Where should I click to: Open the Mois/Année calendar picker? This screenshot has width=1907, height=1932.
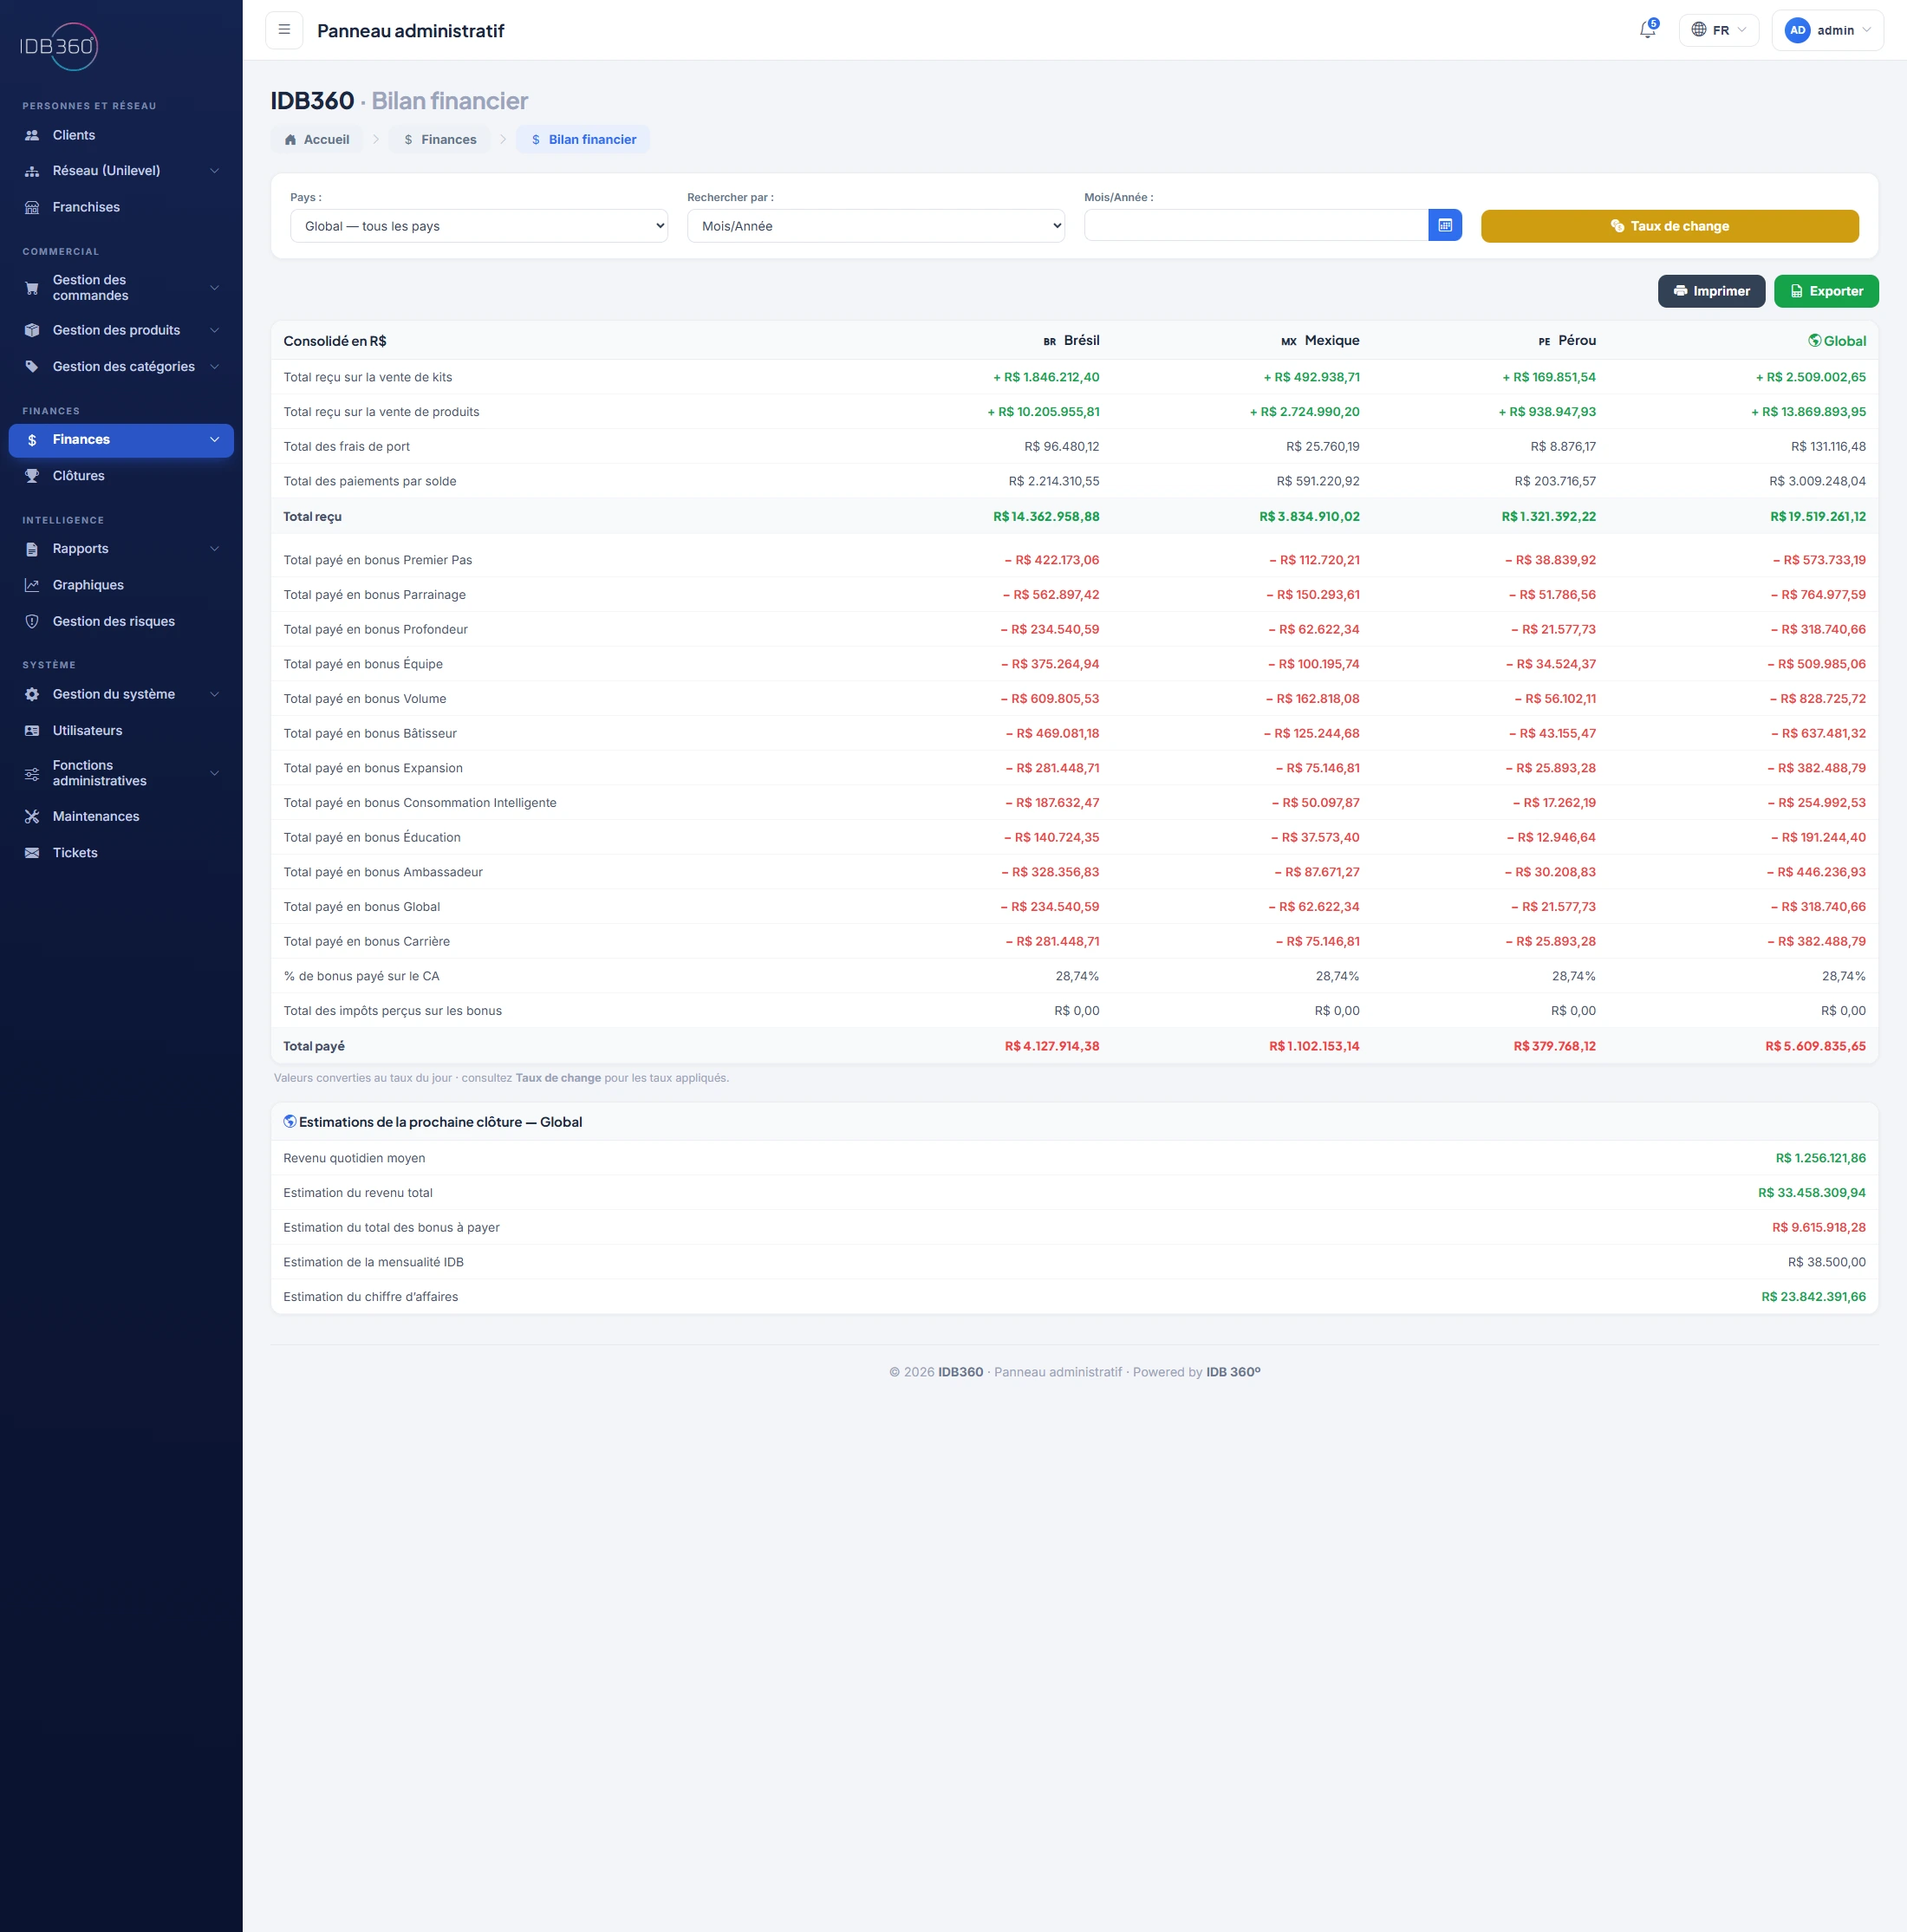point(1445,225)
